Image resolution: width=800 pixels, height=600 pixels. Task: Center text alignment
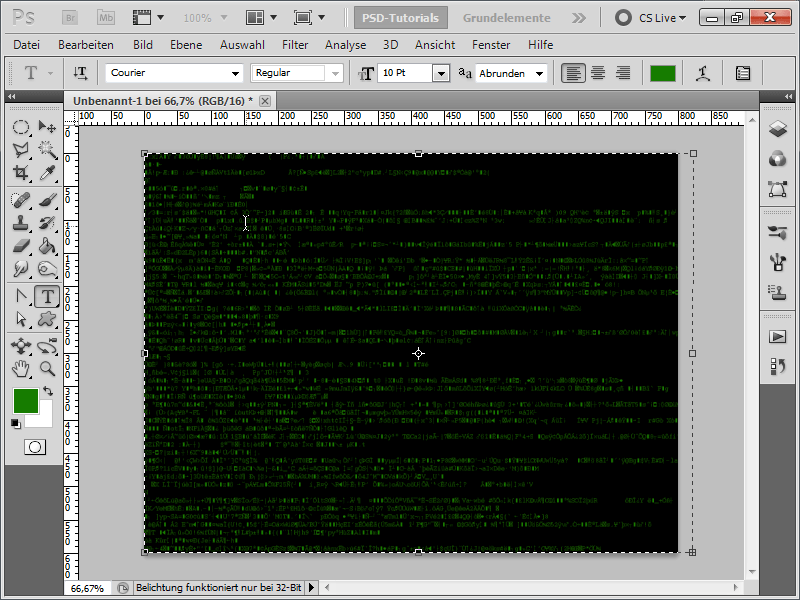point(598,73)
